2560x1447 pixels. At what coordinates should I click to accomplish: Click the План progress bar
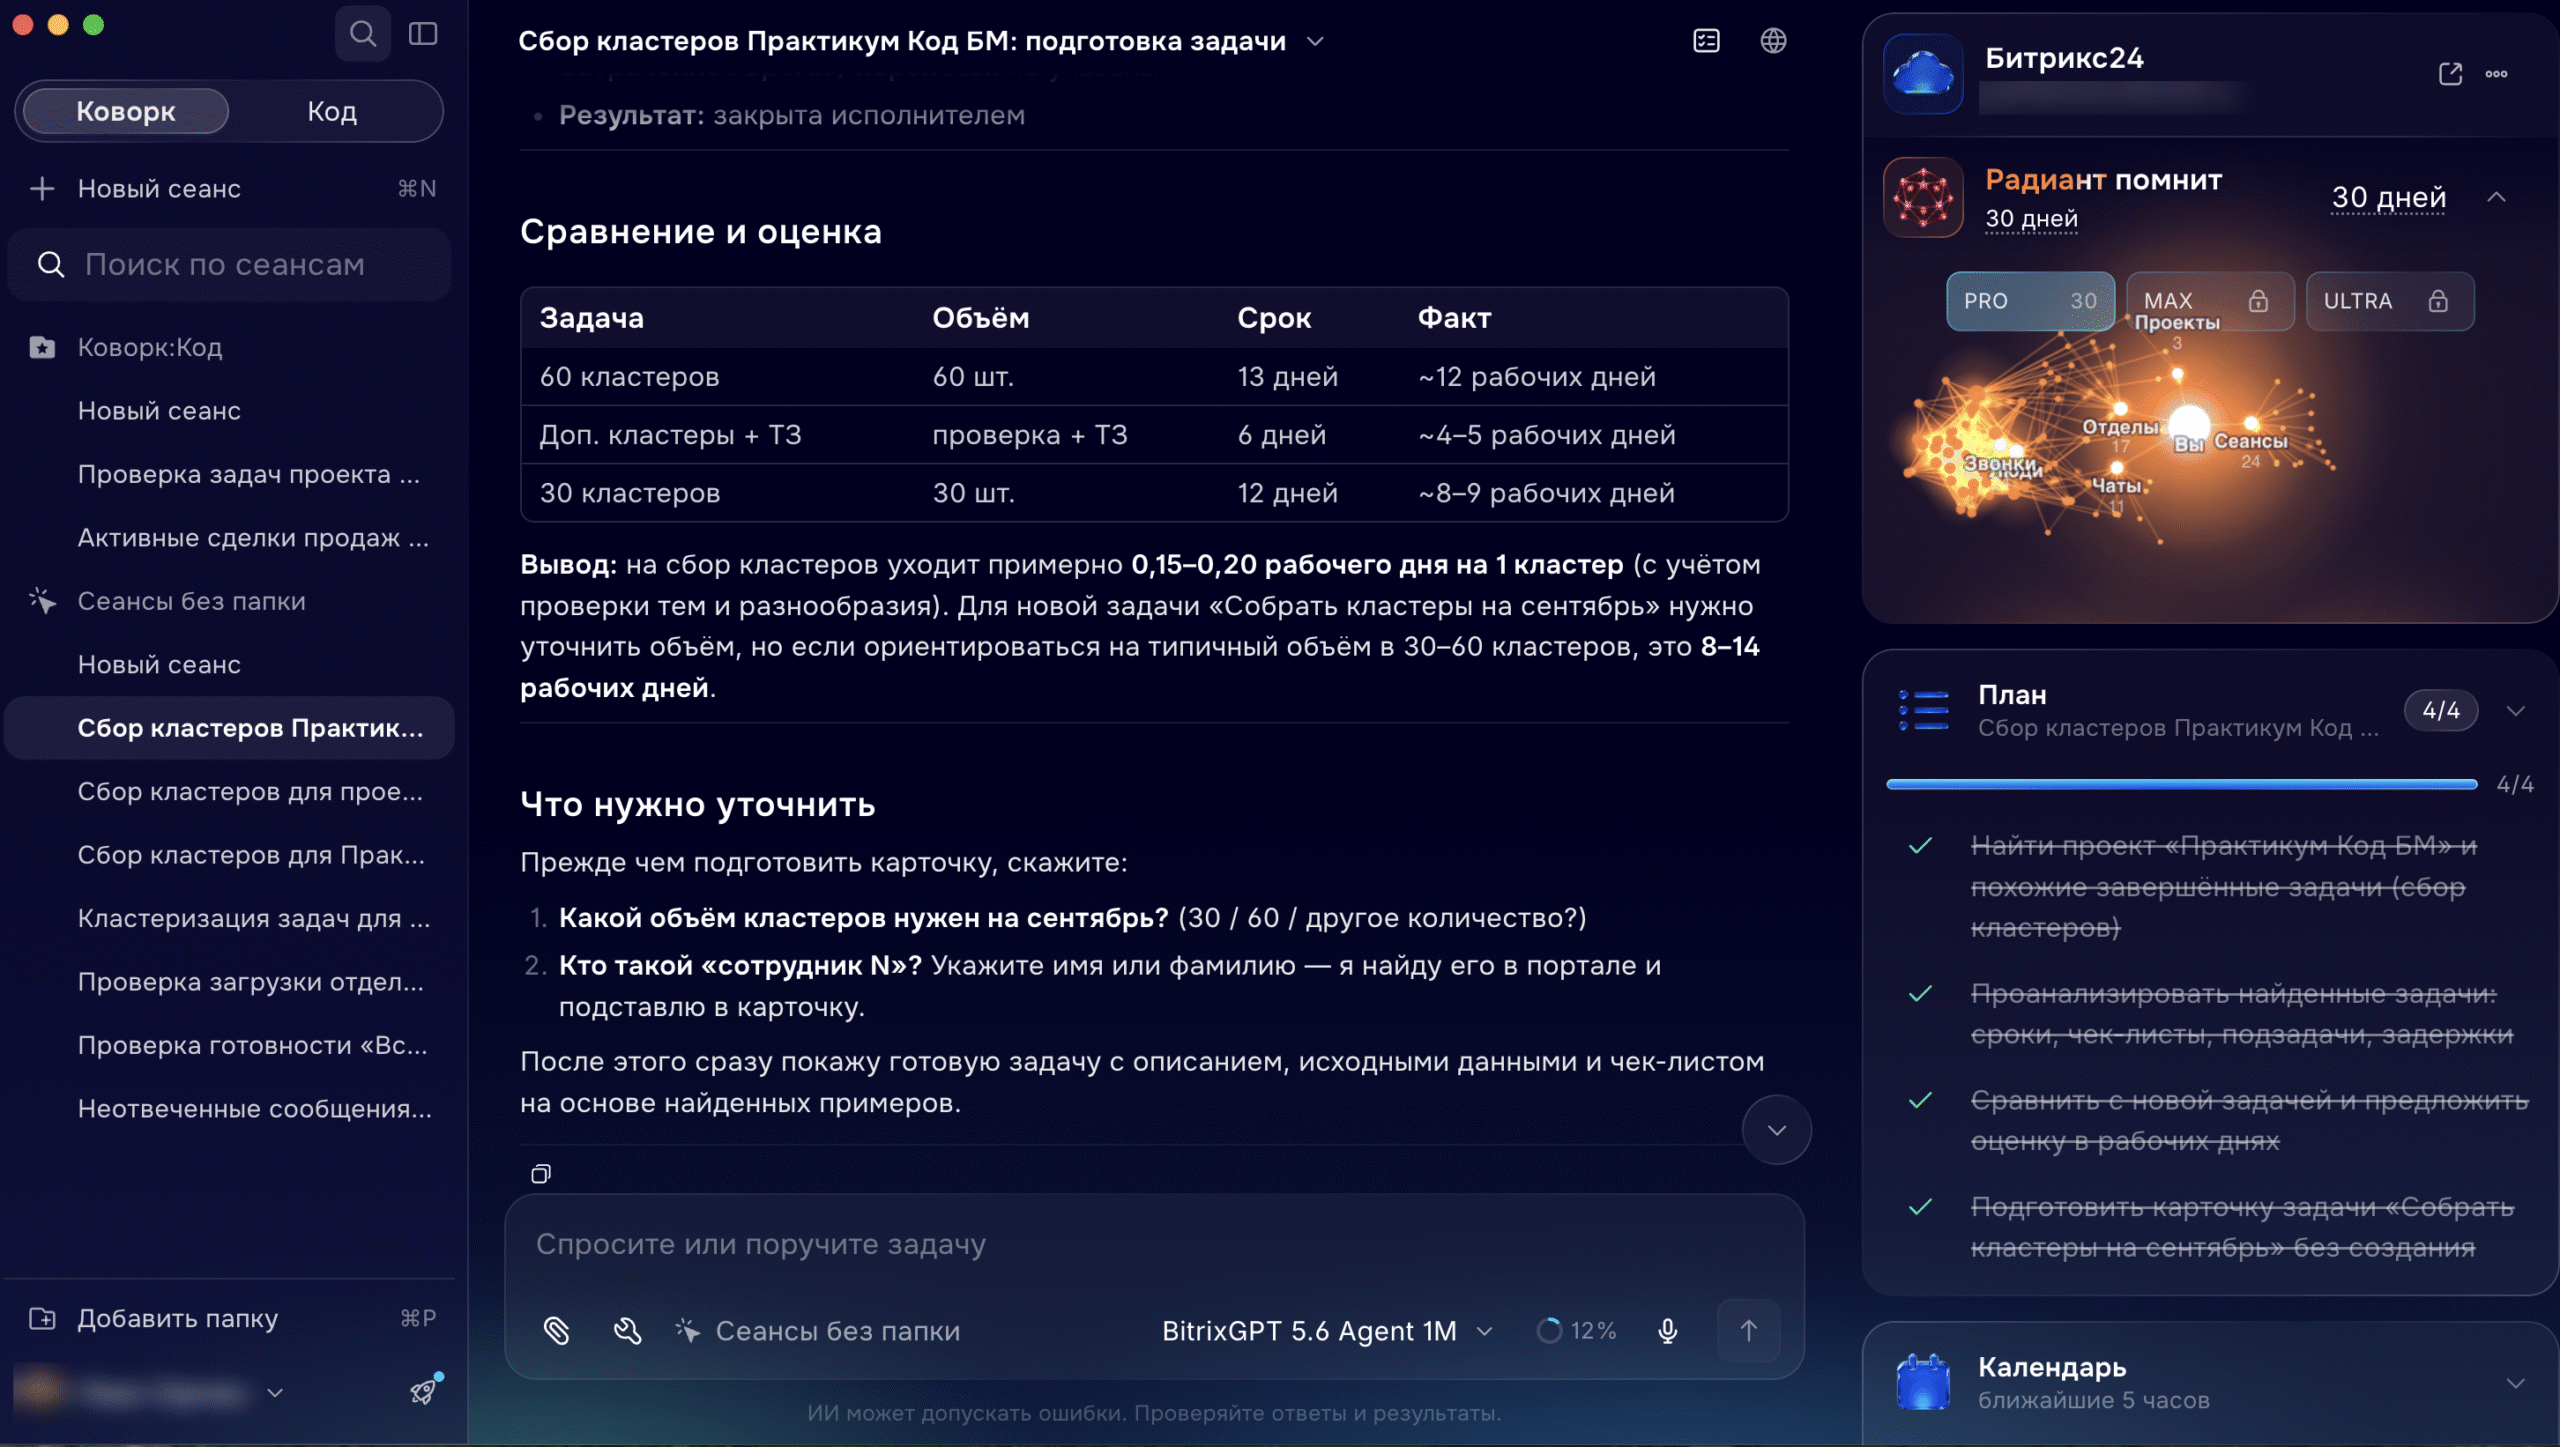(2181, 784)
